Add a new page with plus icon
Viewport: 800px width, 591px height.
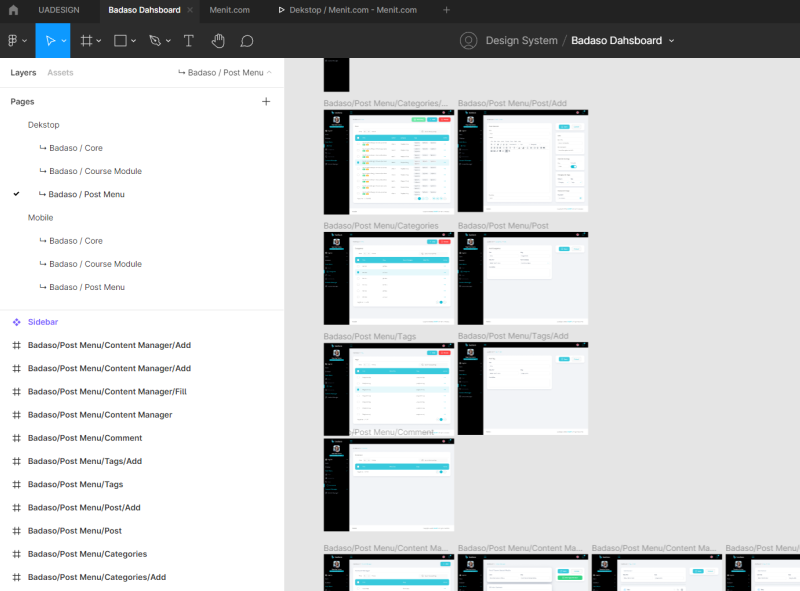266,101
